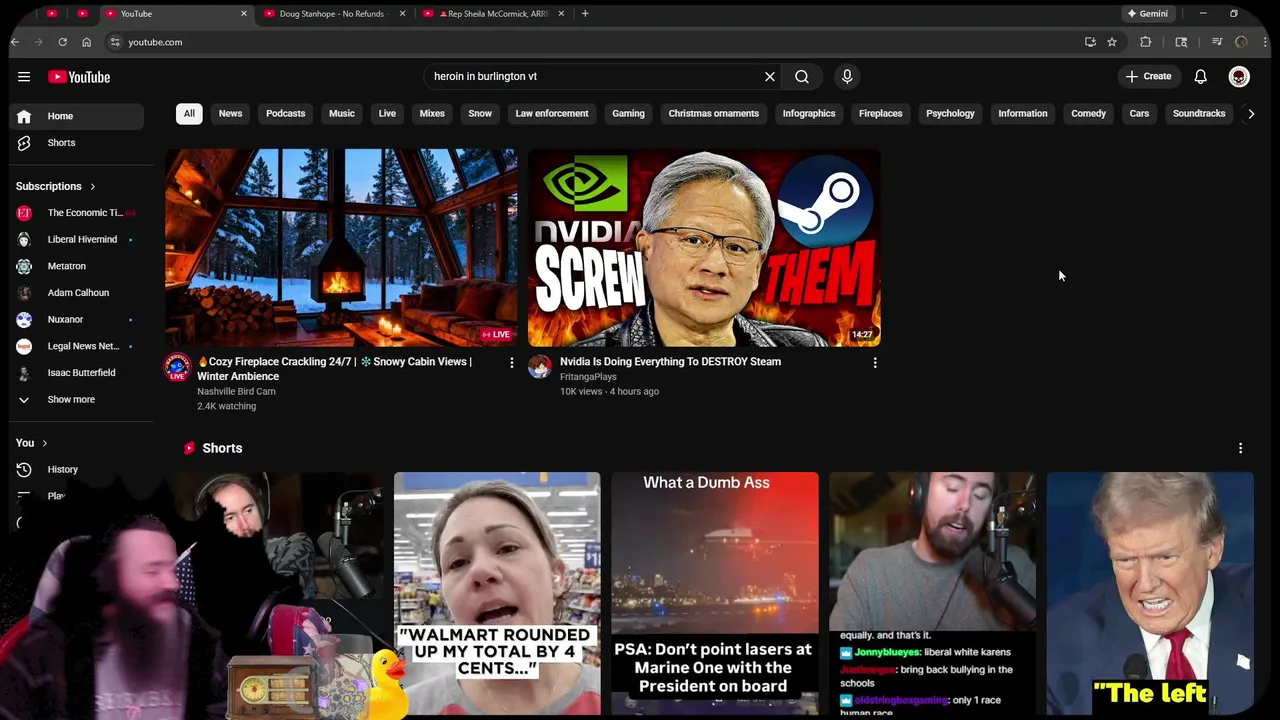Select the Soundtracks filter chip
Image resolution: width=1280 pixels, height=720 pixels.
[x=1199, y=114]
